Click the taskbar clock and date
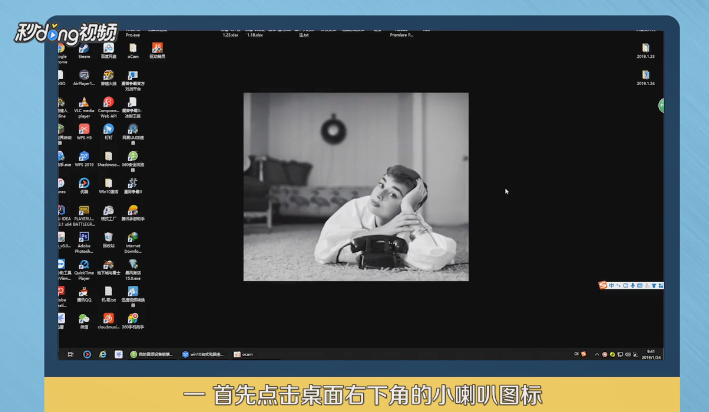Viewport: 709px width, 412px height. [x=651, y=354]
